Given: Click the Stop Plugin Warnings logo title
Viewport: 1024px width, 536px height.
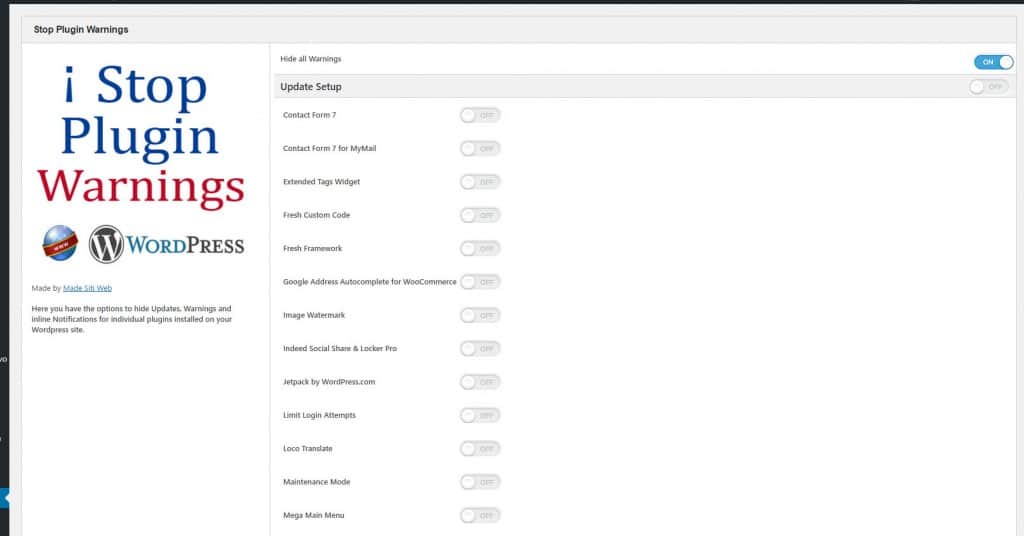Looking at the screenshot, I should tap(141, 135).
